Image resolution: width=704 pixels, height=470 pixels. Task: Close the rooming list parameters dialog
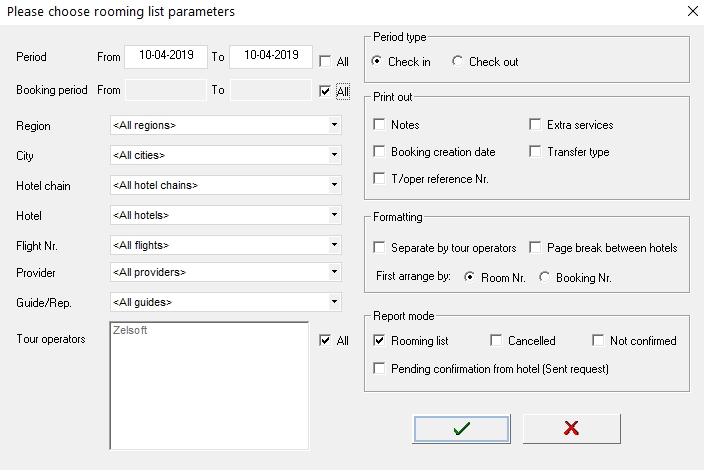[692, 11]
